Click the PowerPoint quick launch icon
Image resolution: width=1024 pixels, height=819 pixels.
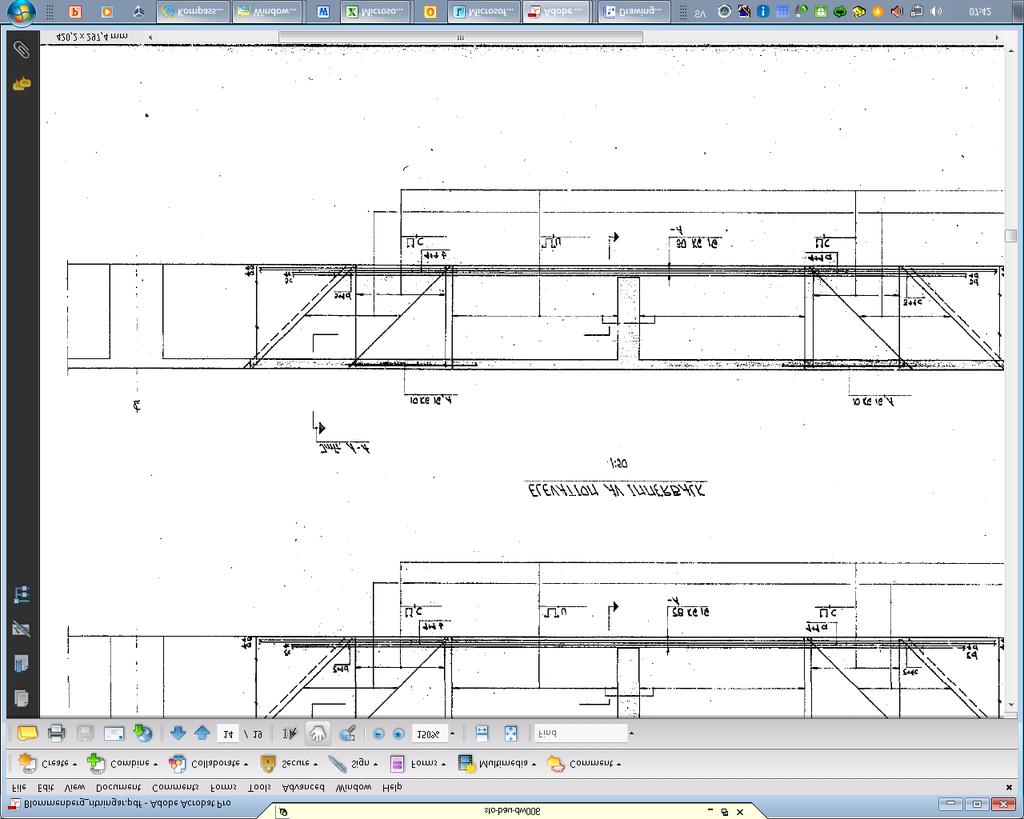coord(75,12)
